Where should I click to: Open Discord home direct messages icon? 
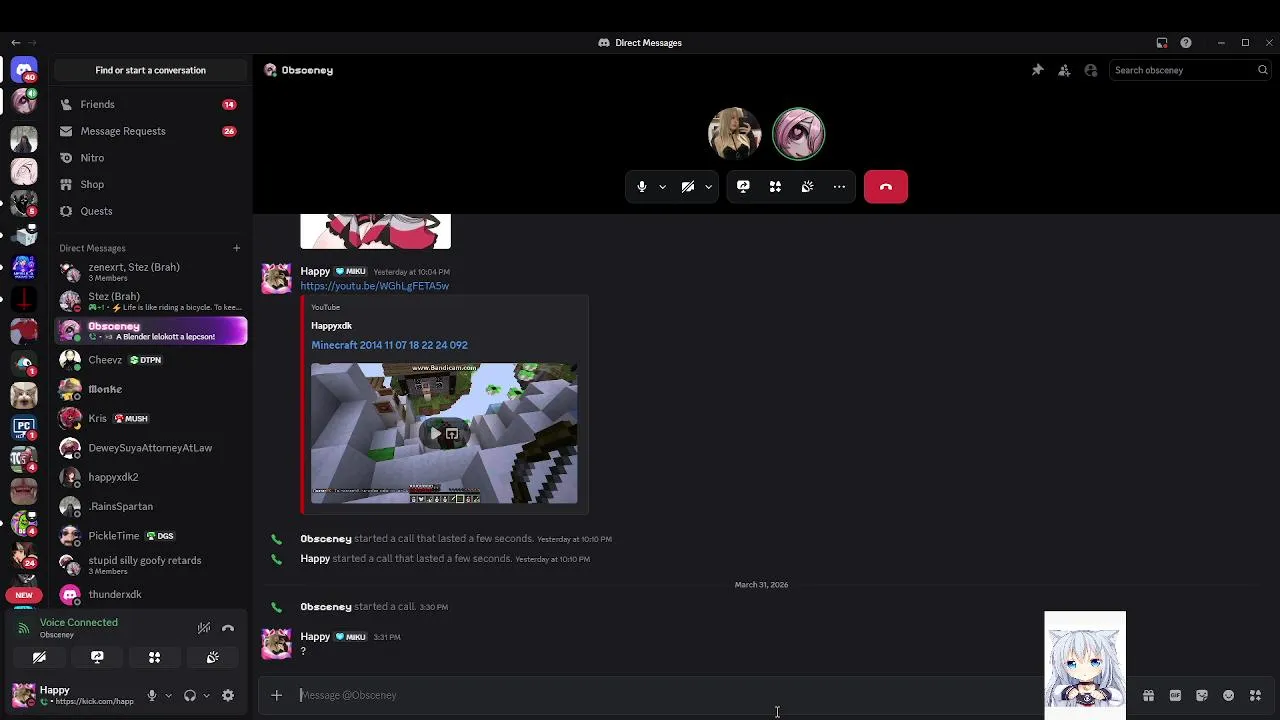(x=24, y=70)
